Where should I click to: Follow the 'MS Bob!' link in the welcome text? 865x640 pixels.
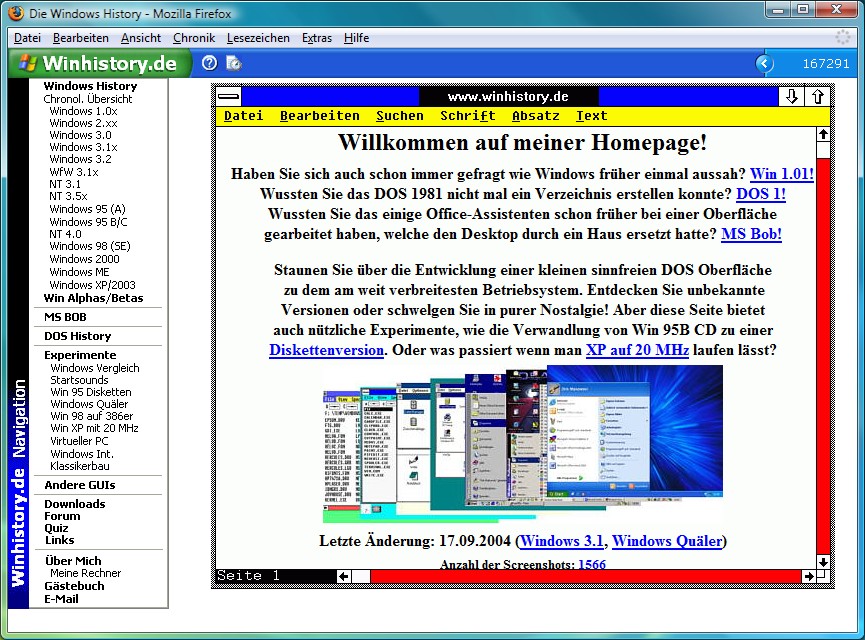[751, 234]
